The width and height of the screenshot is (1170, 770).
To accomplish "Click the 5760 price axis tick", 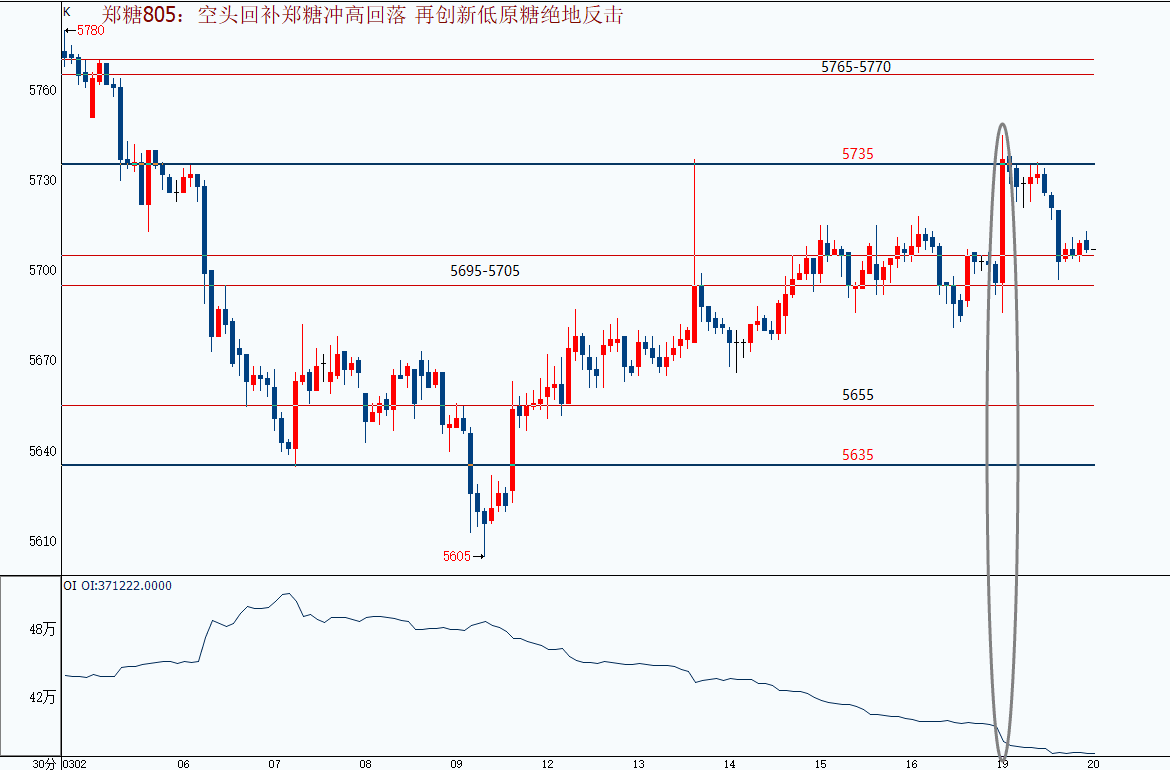I will [43, 90].
